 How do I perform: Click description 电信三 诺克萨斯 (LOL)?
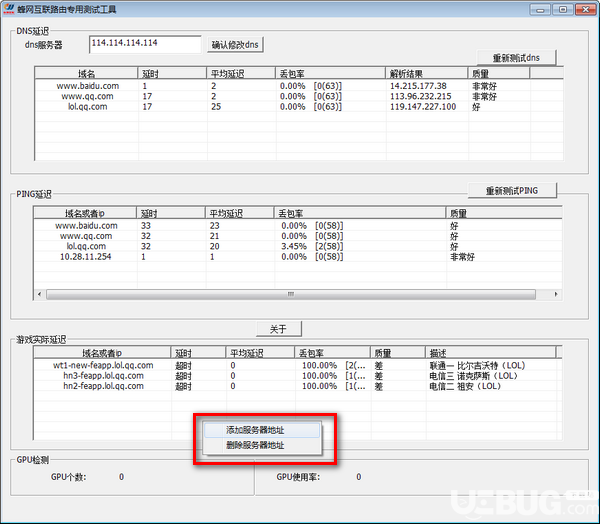(473, 375)
